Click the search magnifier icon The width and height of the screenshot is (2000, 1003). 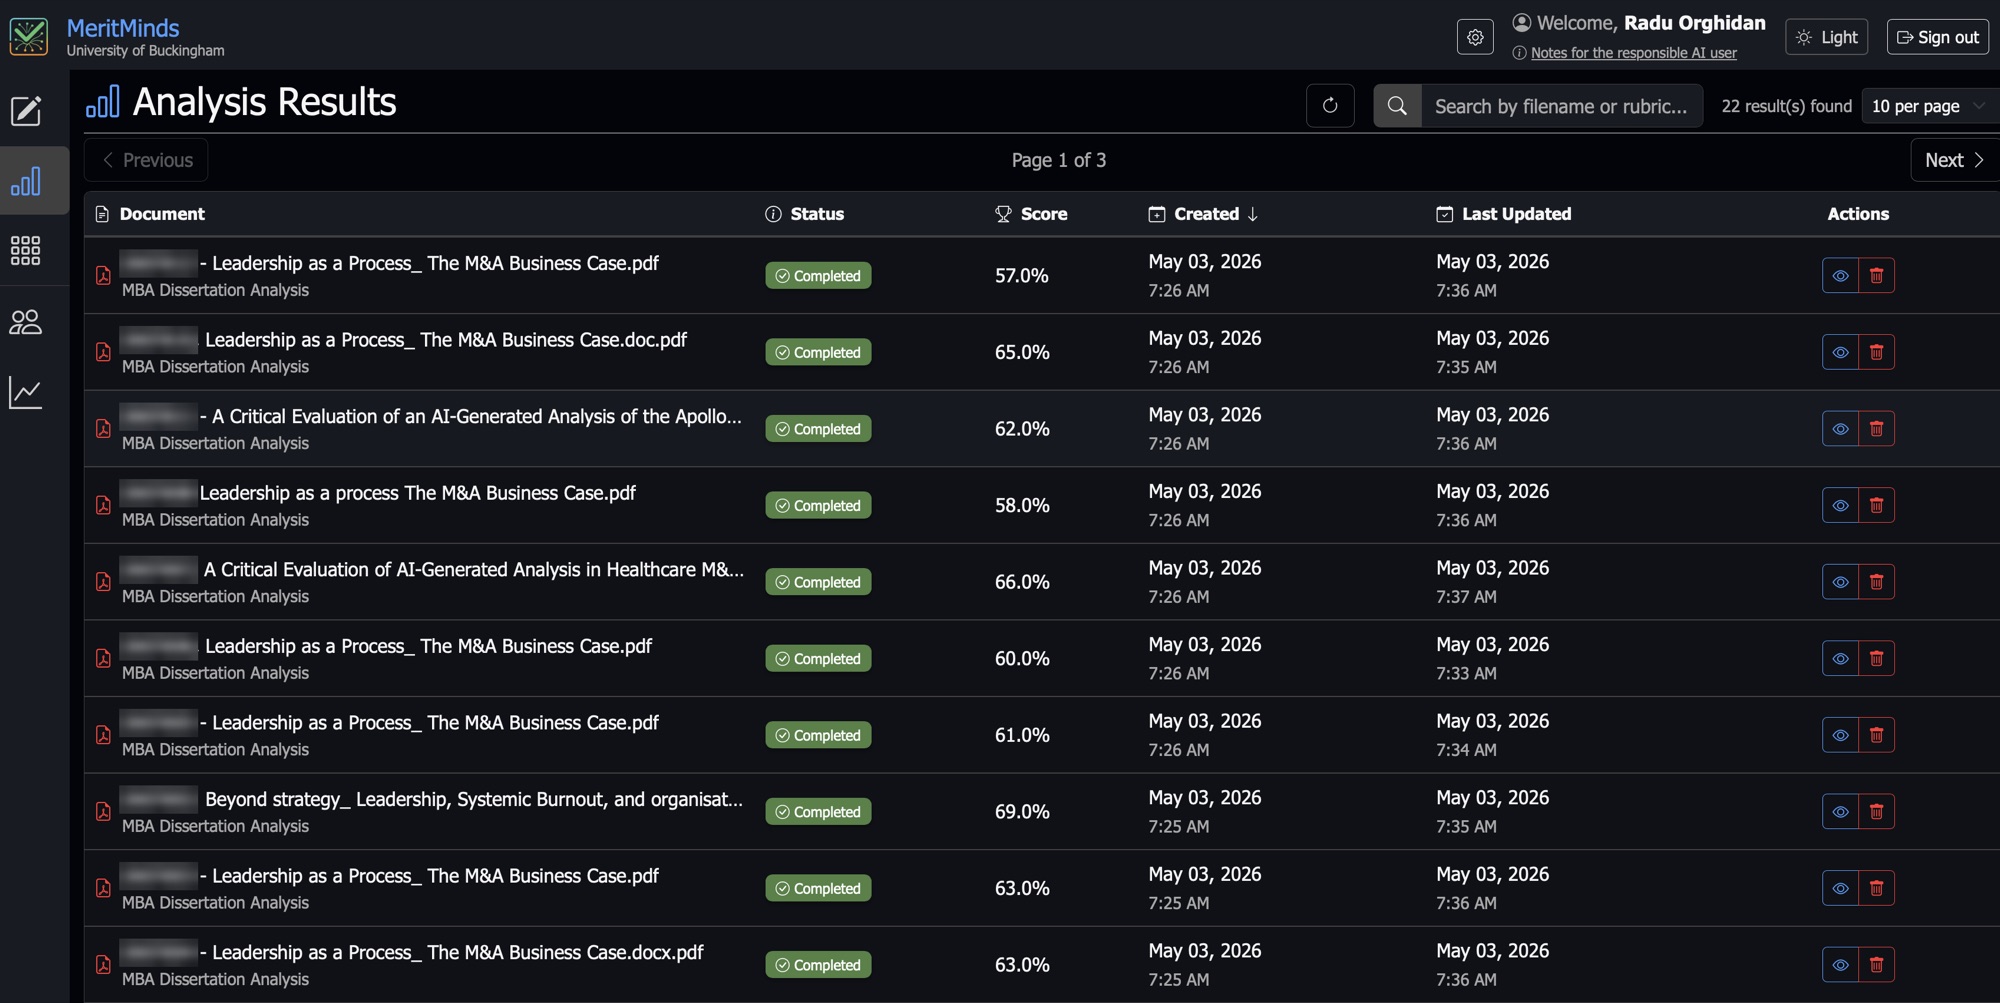tap(1397, 106)
